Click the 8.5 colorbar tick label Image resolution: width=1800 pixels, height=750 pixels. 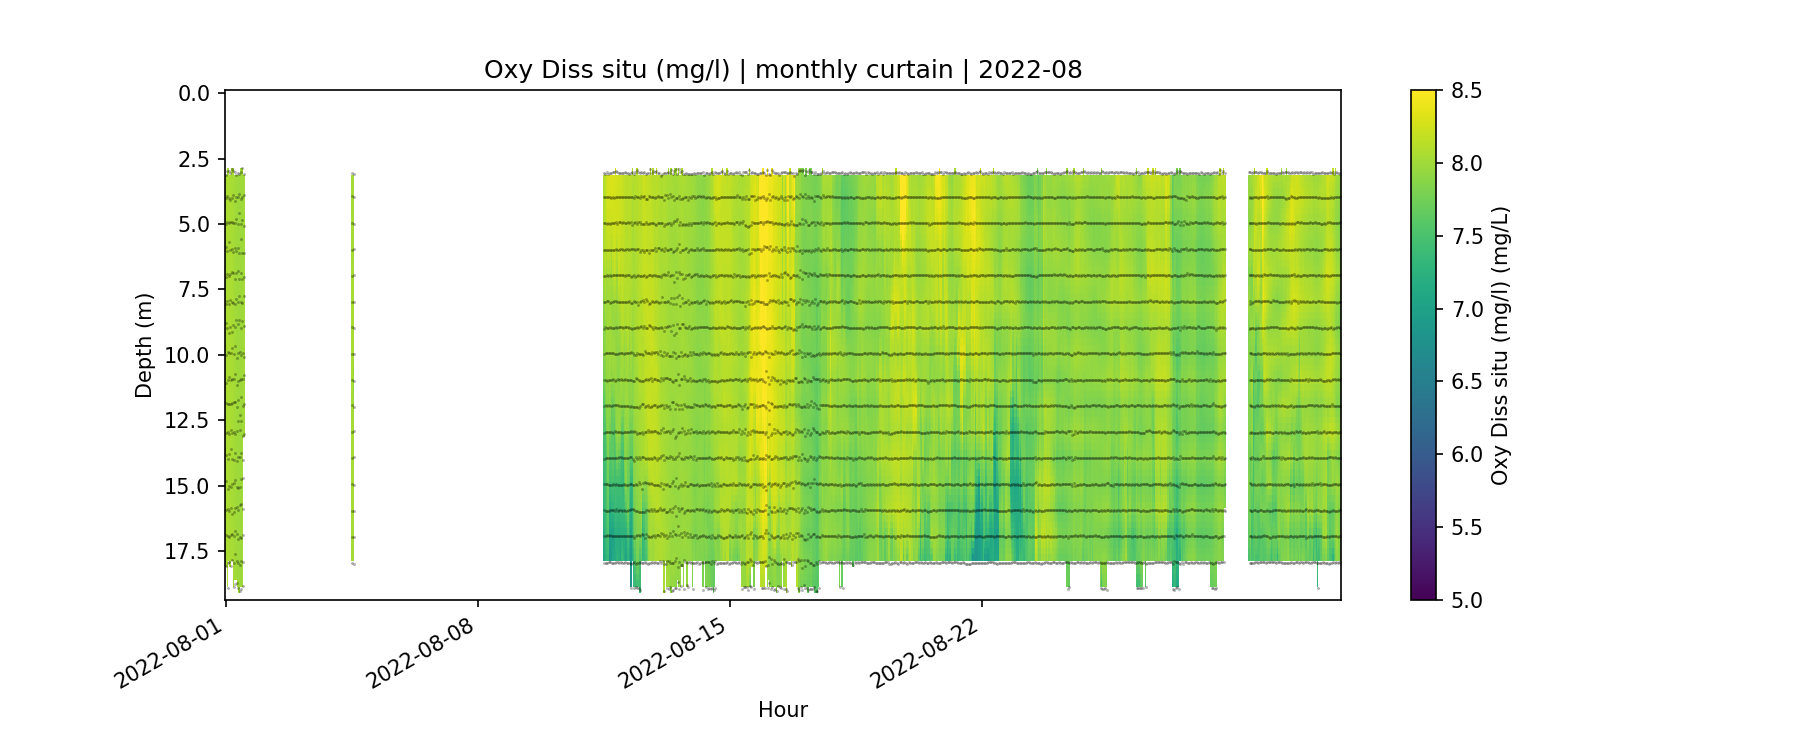pyautogui.click(x=1466, y=91)
